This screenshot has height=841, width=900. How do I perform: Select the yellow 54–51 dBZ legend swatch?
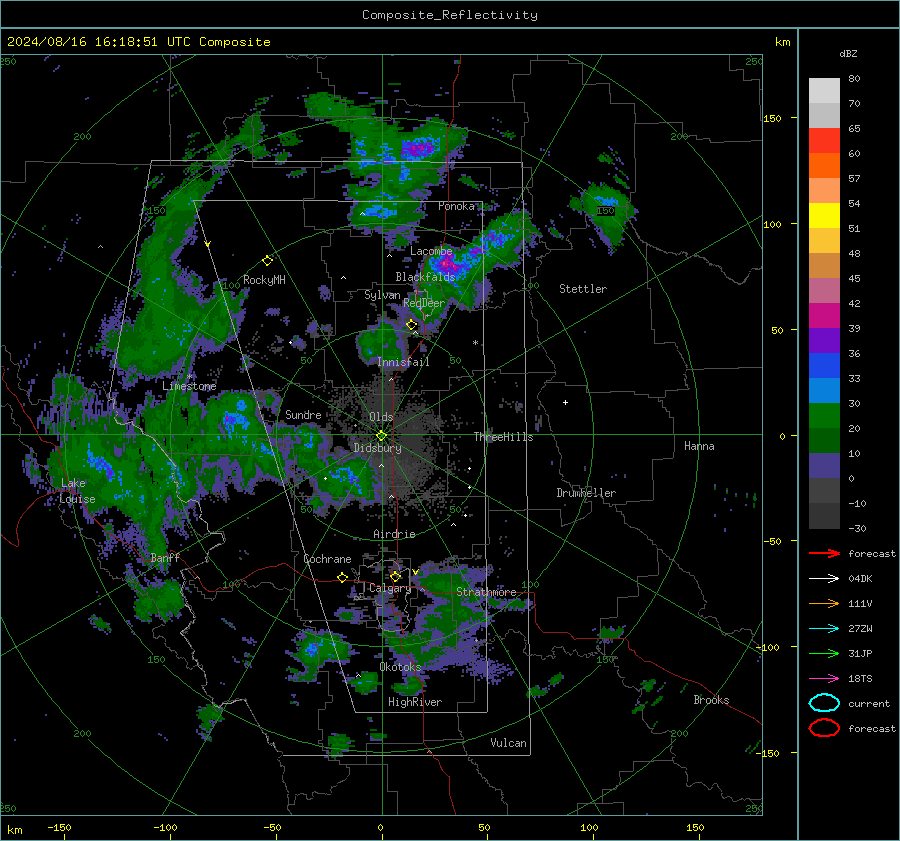[x=824, y=216]
